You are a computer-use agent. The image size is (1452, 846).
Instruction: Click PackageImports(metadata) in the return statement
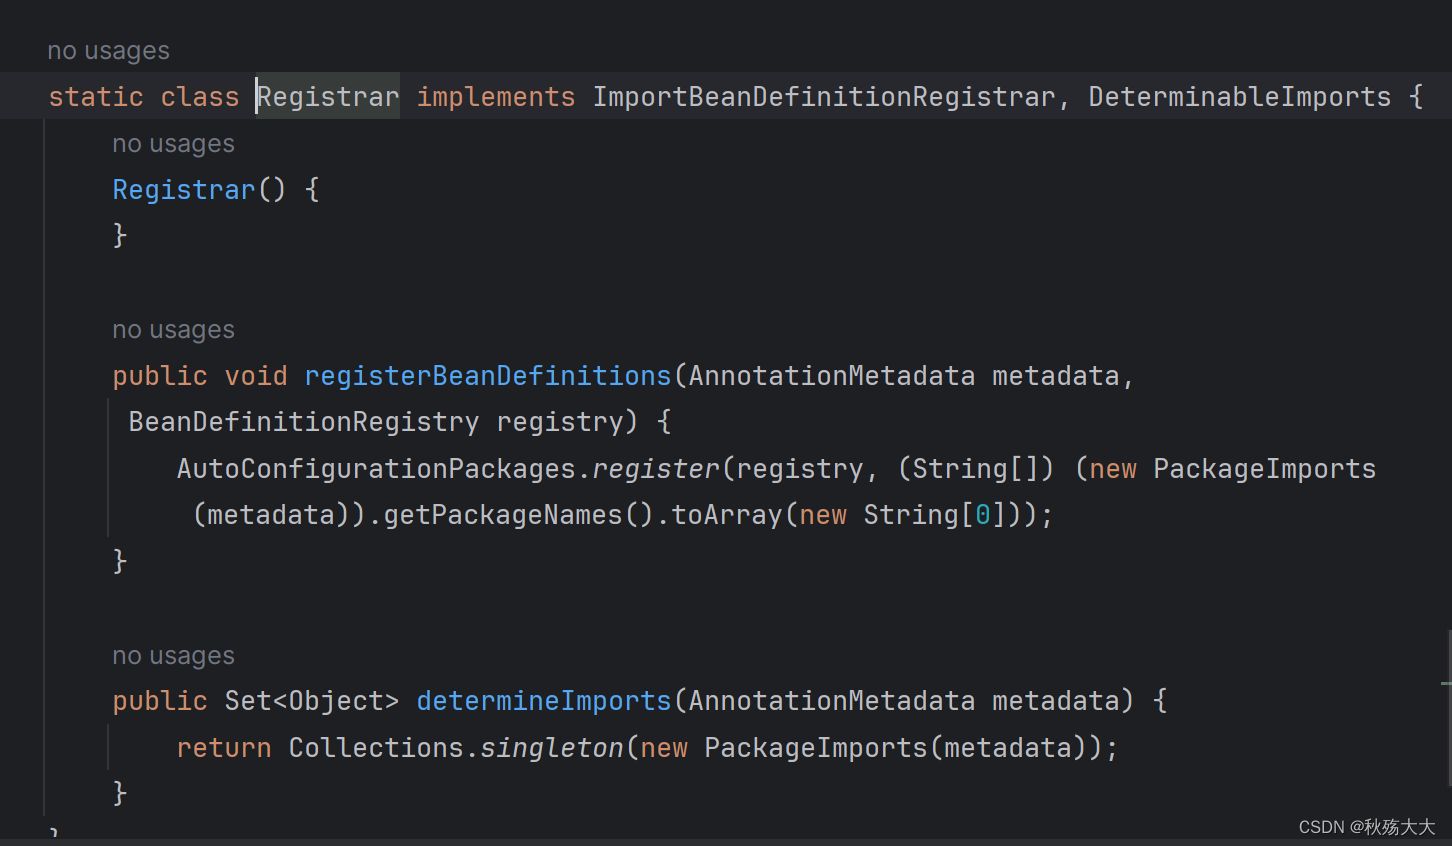coord(896,748)
